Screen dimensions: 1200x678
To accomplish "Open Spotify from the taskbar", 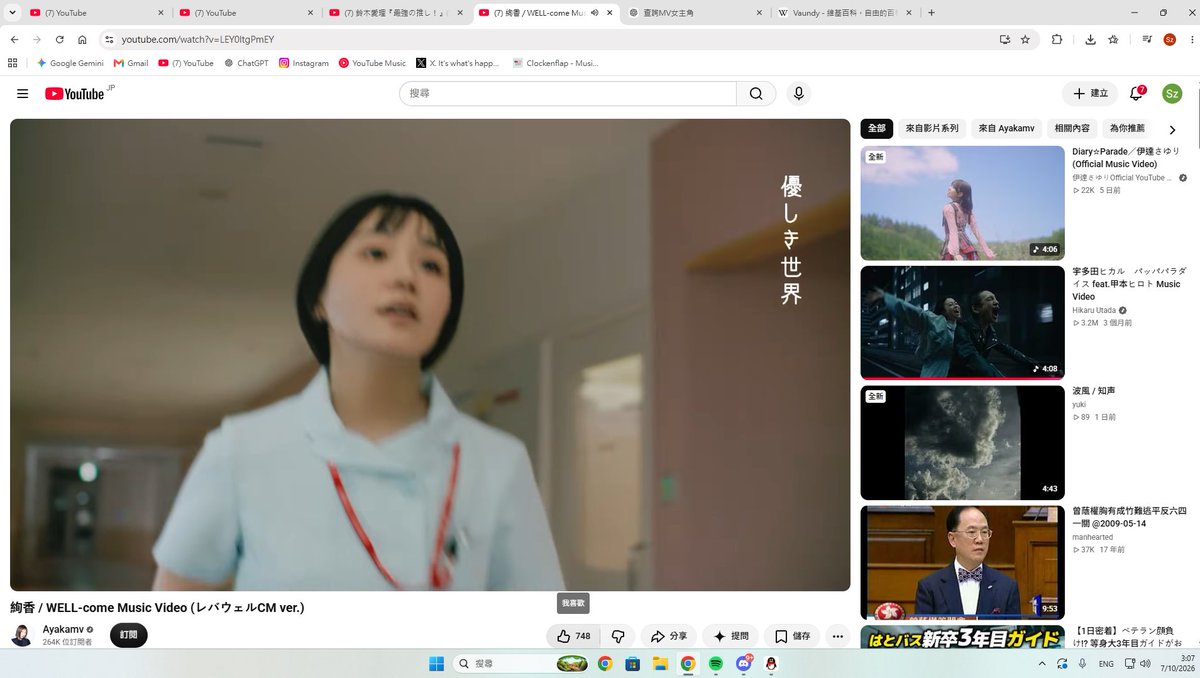I will 716,663.
